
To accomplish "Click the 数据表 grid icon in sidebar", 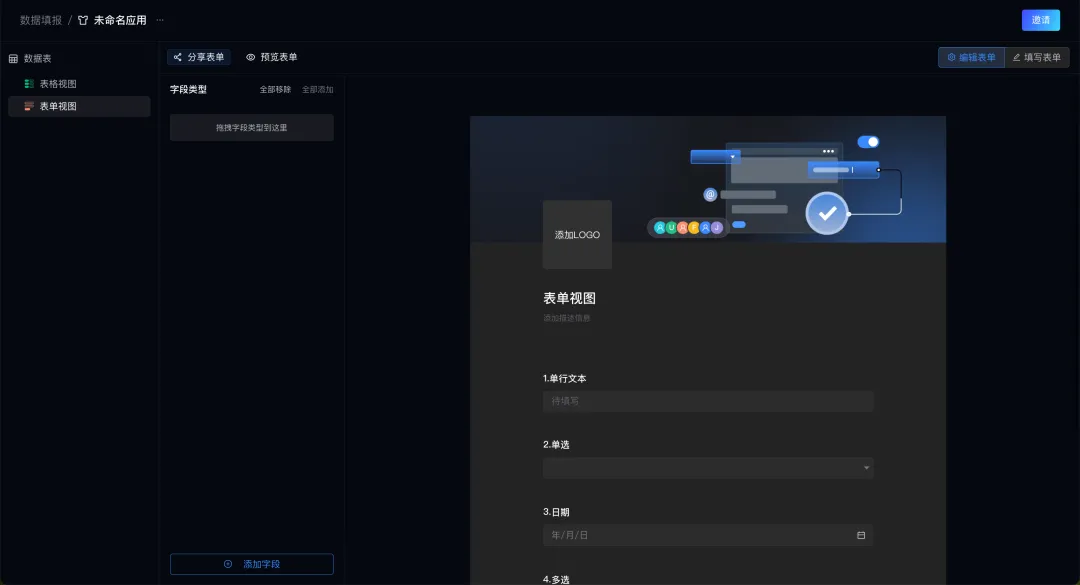I will 13,59.
